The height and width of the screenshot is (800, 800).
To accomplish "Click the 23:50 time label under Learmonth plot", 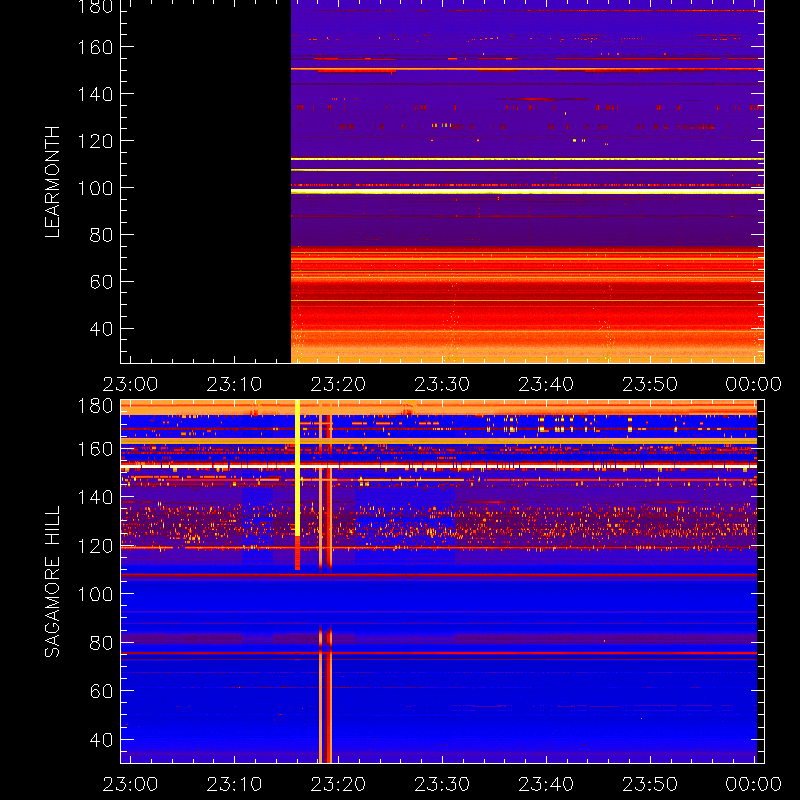I will 650,384.
